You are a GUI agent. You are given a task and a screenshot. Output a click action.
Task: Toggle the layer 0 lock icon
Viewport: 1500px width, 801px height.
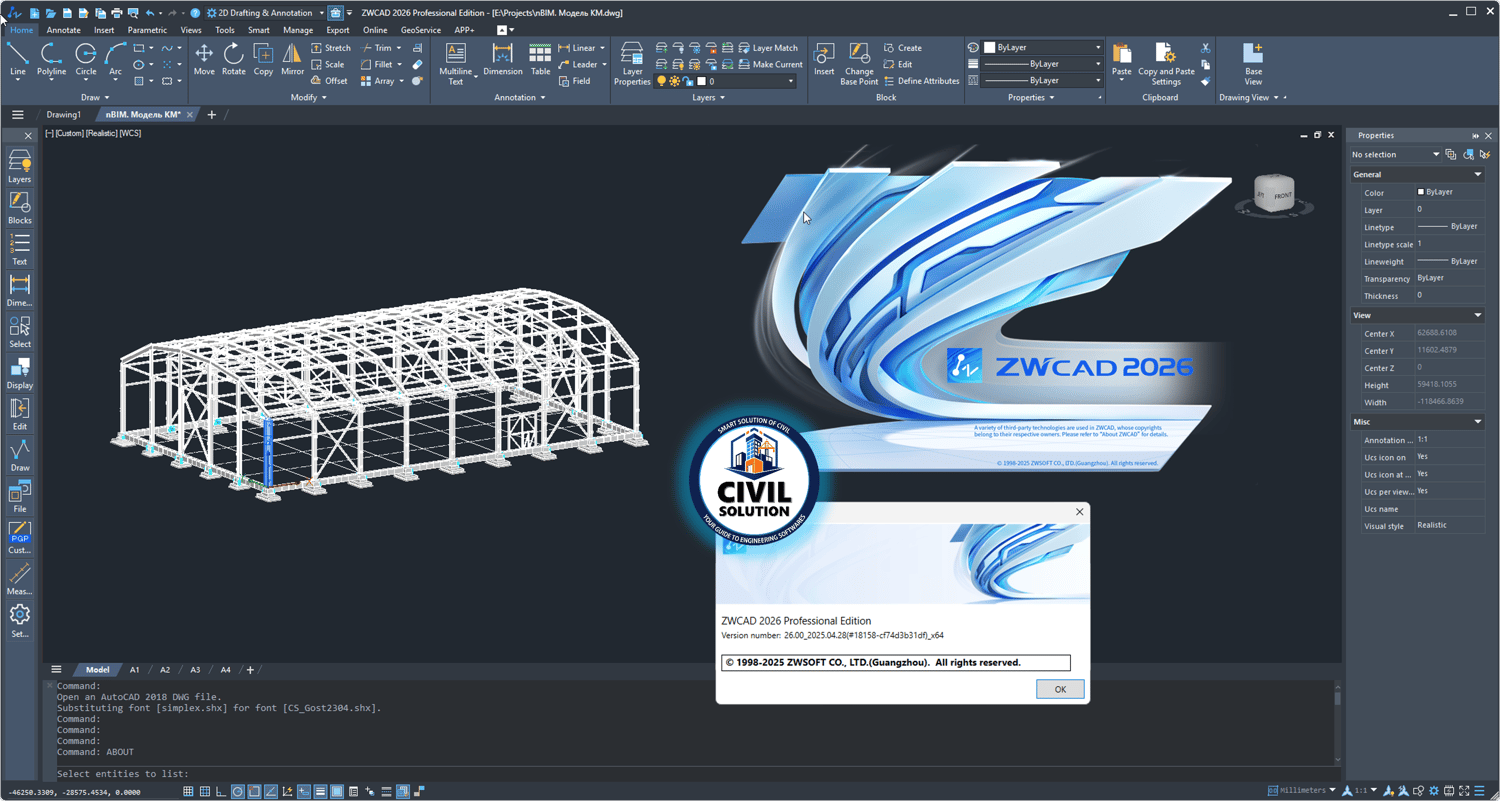687,81
